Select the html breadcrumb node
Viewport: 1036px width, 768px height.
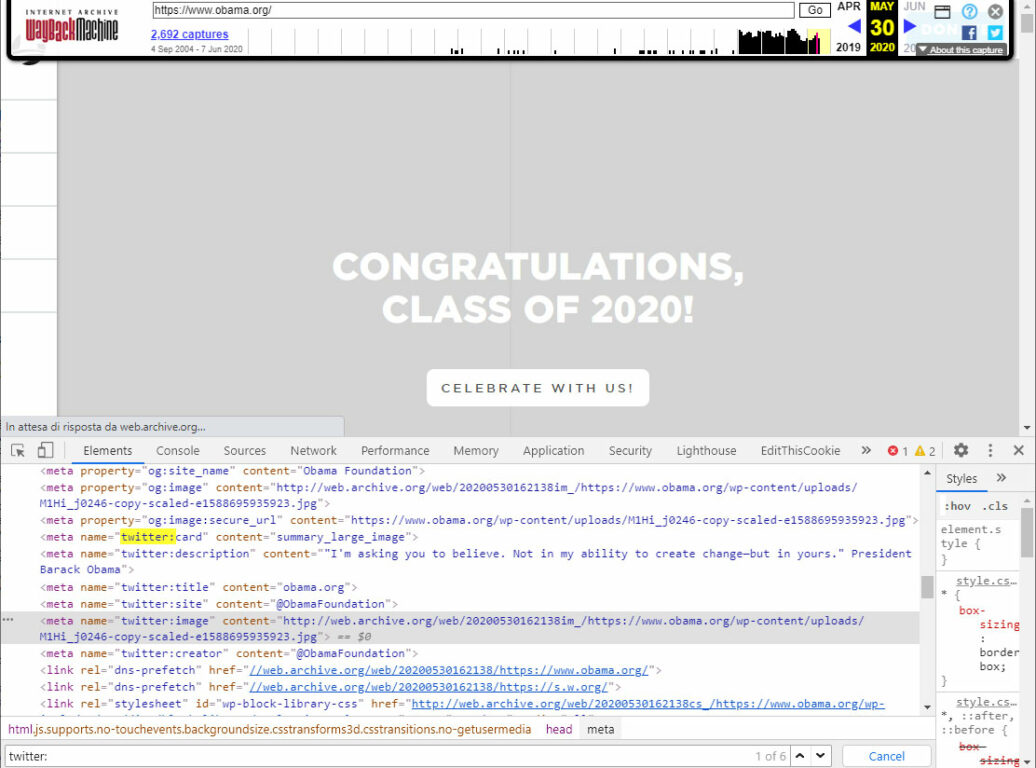tap(270, 730)
